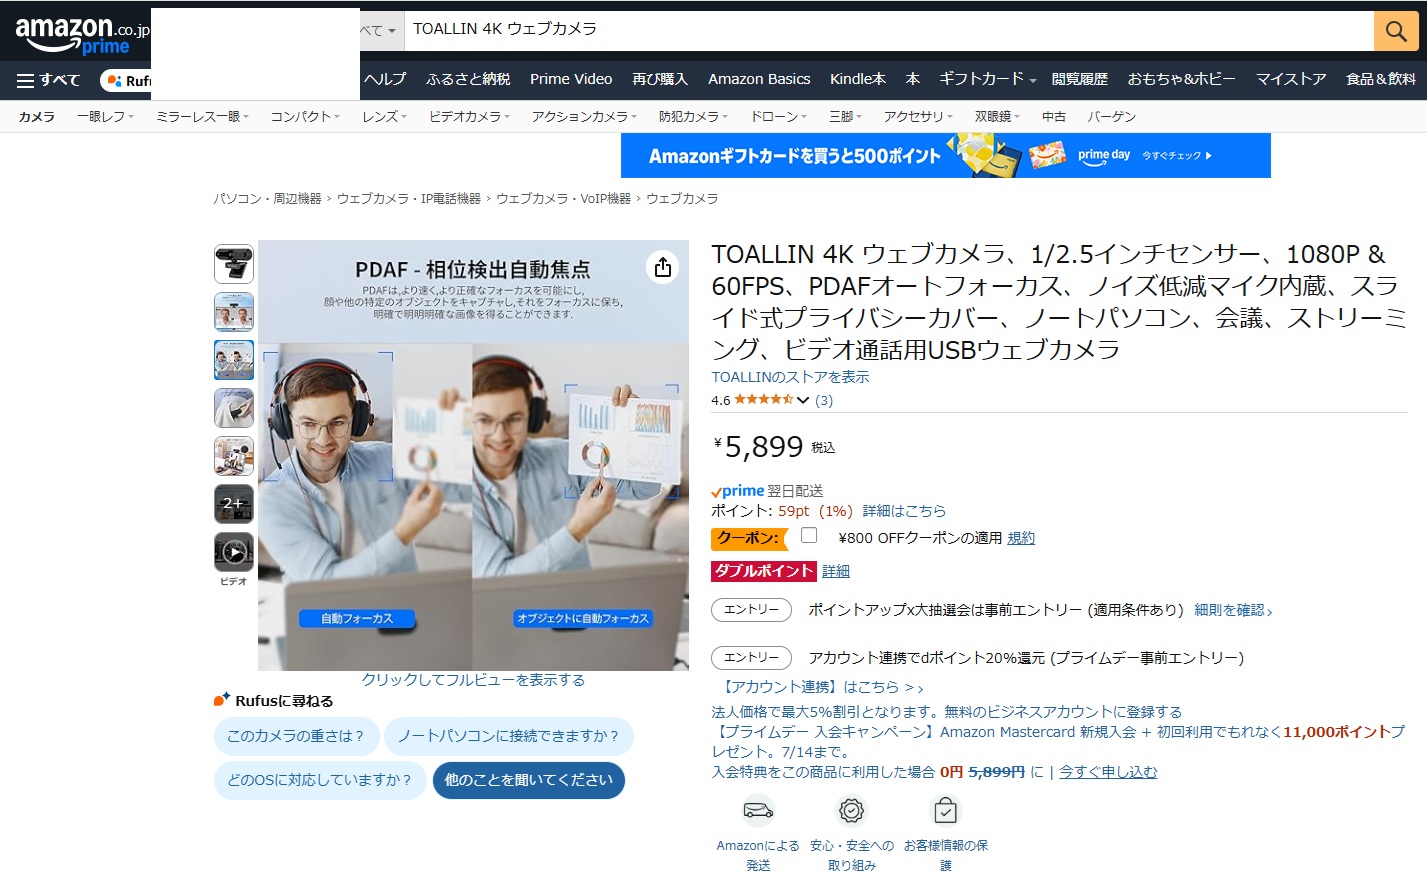Image resolution: width=1427 pixels, height=875 pixels.
Task: Ask Rufus どのOSに対応していますか？
Action: (x=320, y=780)
